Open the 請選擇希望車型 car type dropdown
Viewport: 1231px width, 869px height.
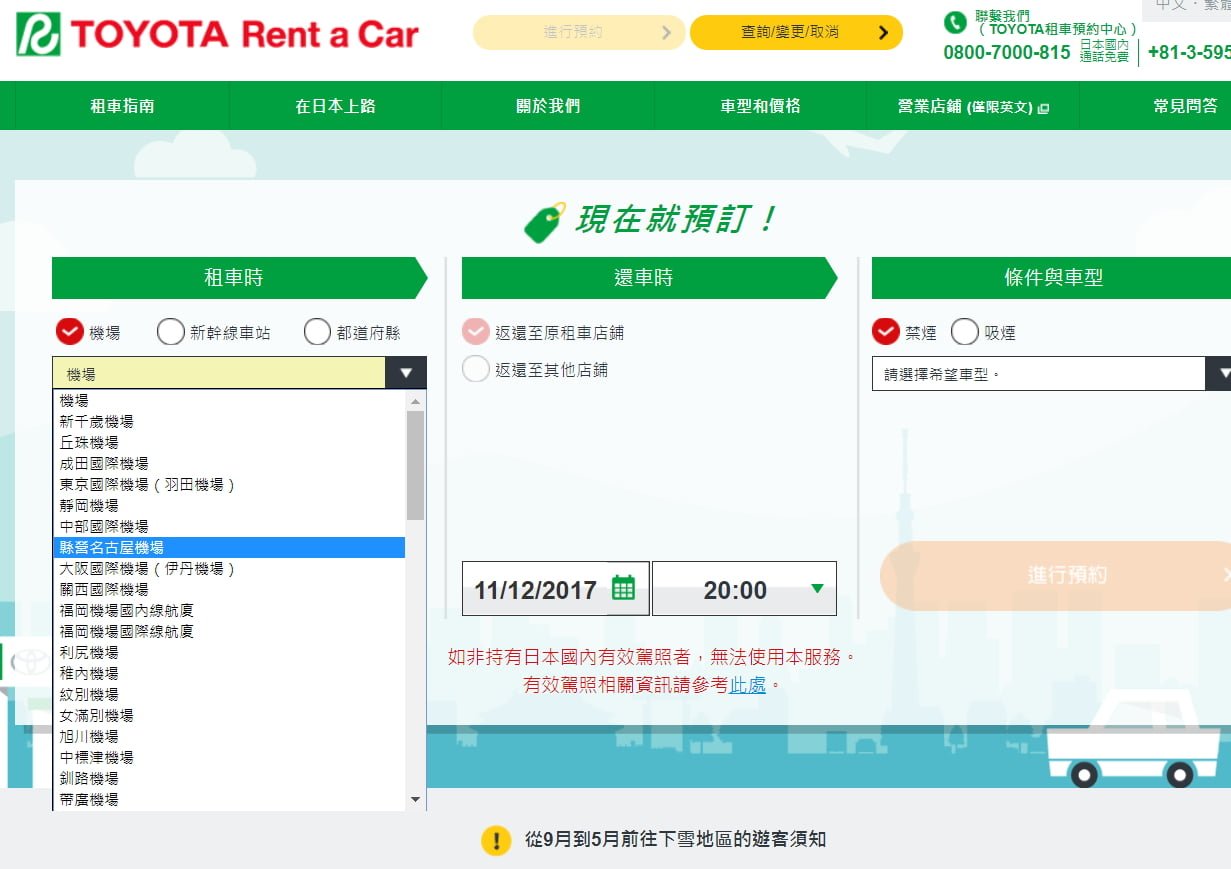pos(1051,374)
